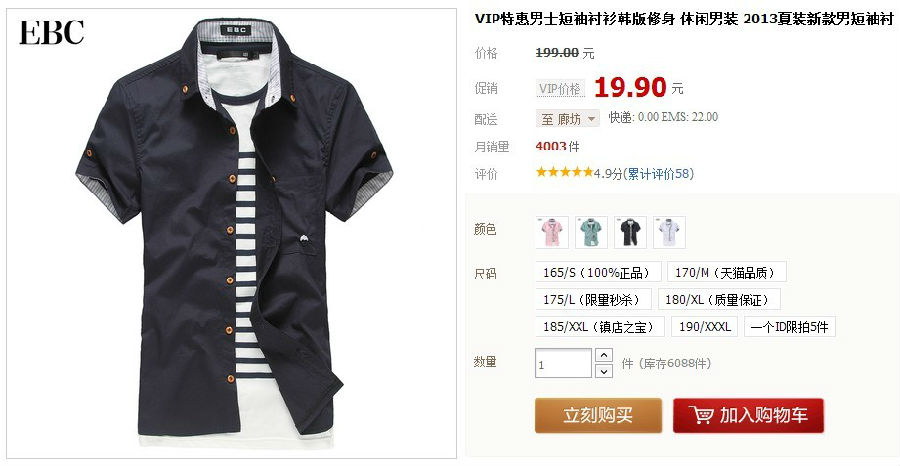Choose size 175/L option

coord(593,300)
